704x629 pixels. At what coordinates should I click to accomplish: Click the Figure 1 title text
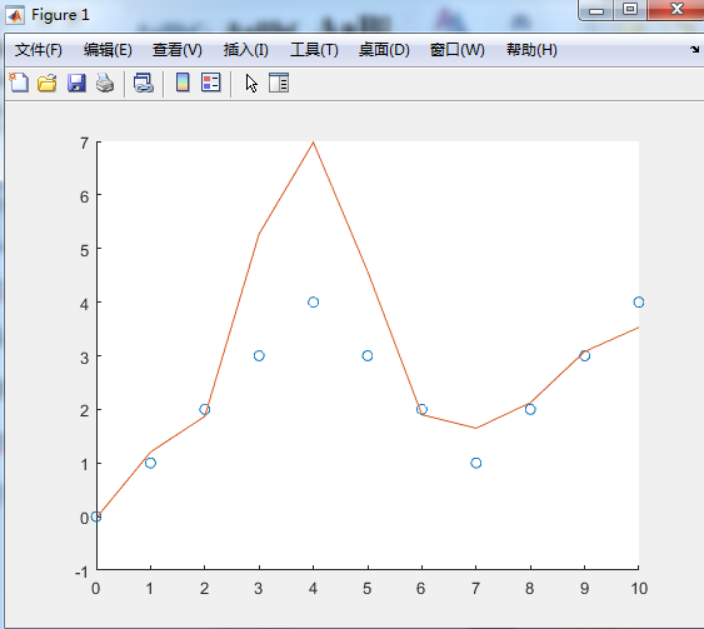[x=60, y=15]
